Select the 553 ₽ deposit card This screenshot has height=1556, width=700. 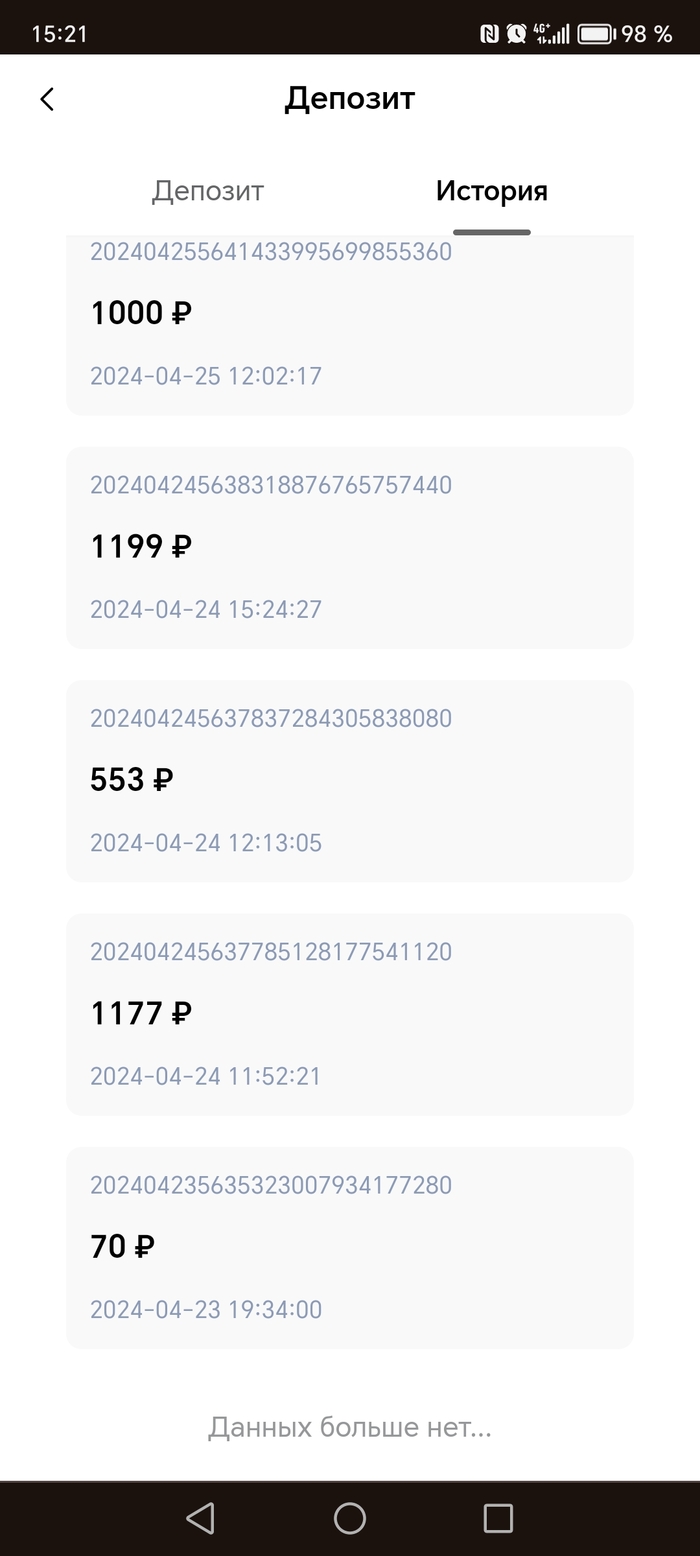349,780
